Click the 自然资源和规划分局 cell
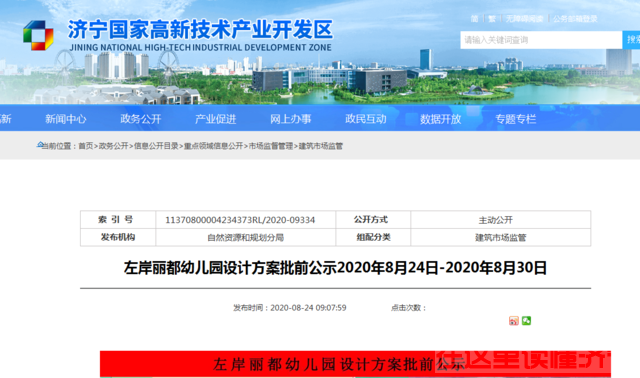Screen dimensions: 640x378 [246, 238]
